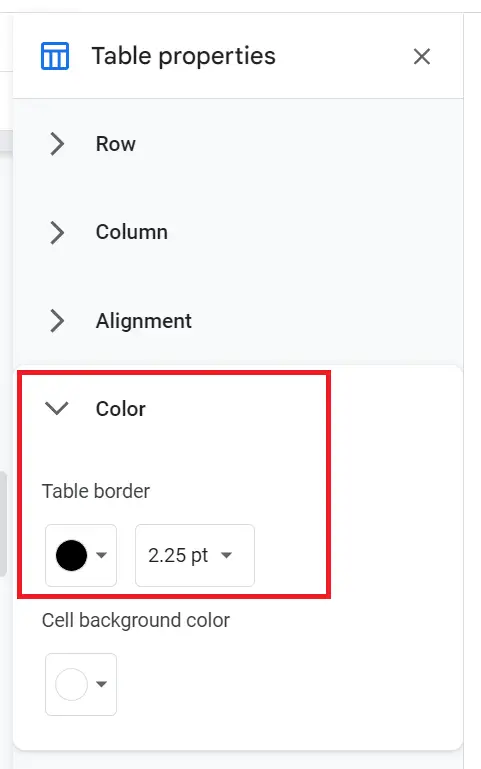Viewport: 481px width, 769px height.
Task: Click the Table properties panel icon
Action: [55, 56]
